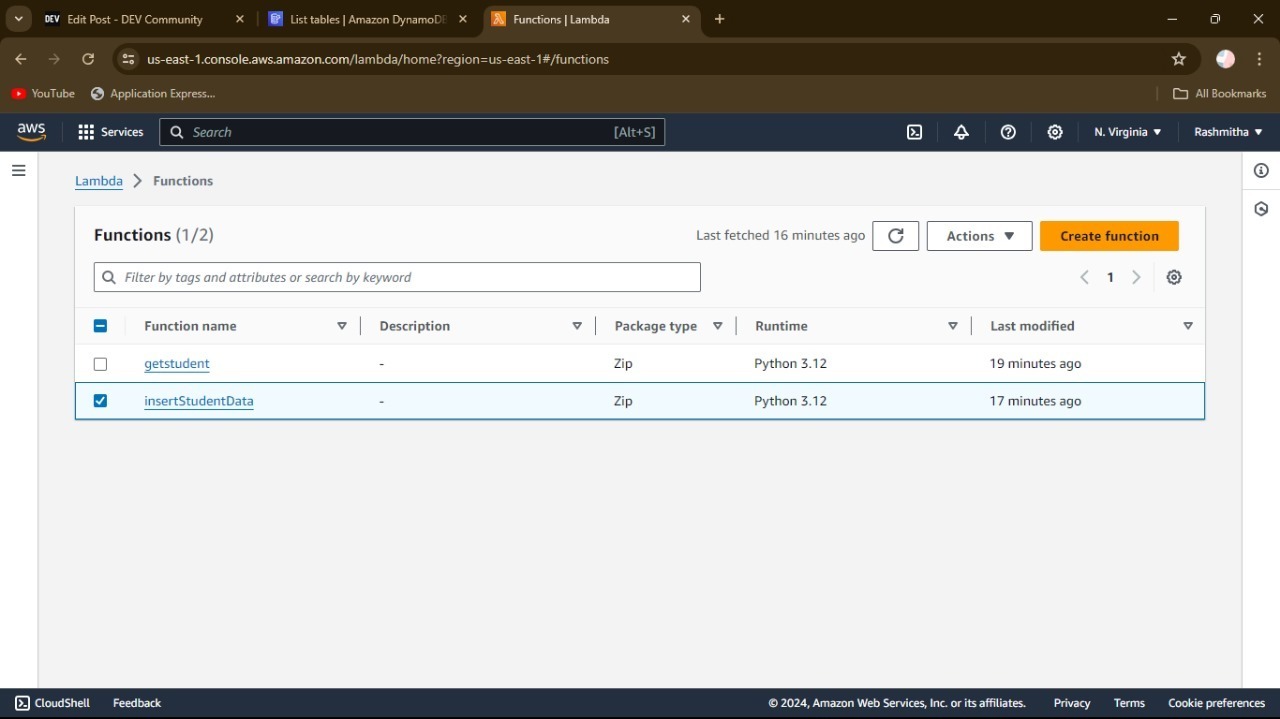Launch CloudShell from the top navigation icon

point(914,132)
